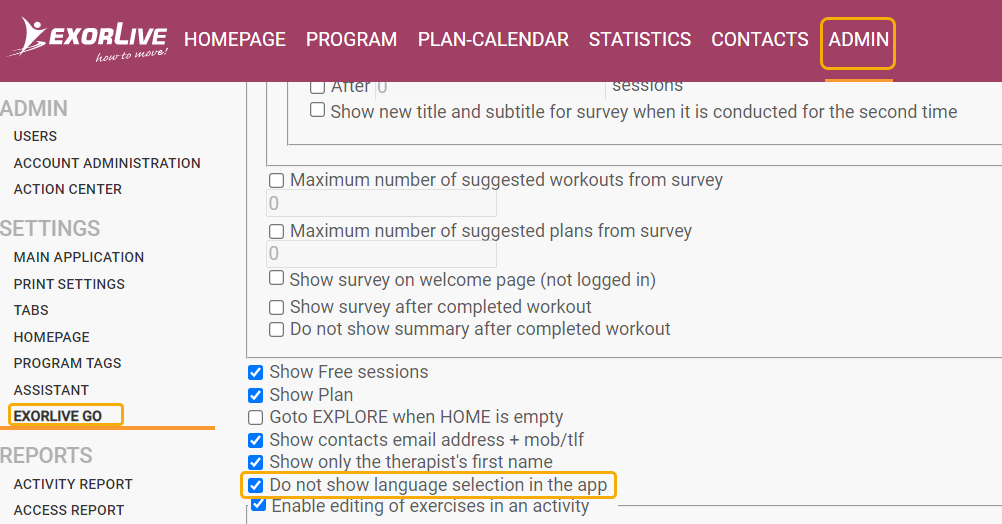Image resolution: width=1002 pixels, height=524 pixels.
Task: Uncheck Do not show language selection
Action: coord(256,485)
